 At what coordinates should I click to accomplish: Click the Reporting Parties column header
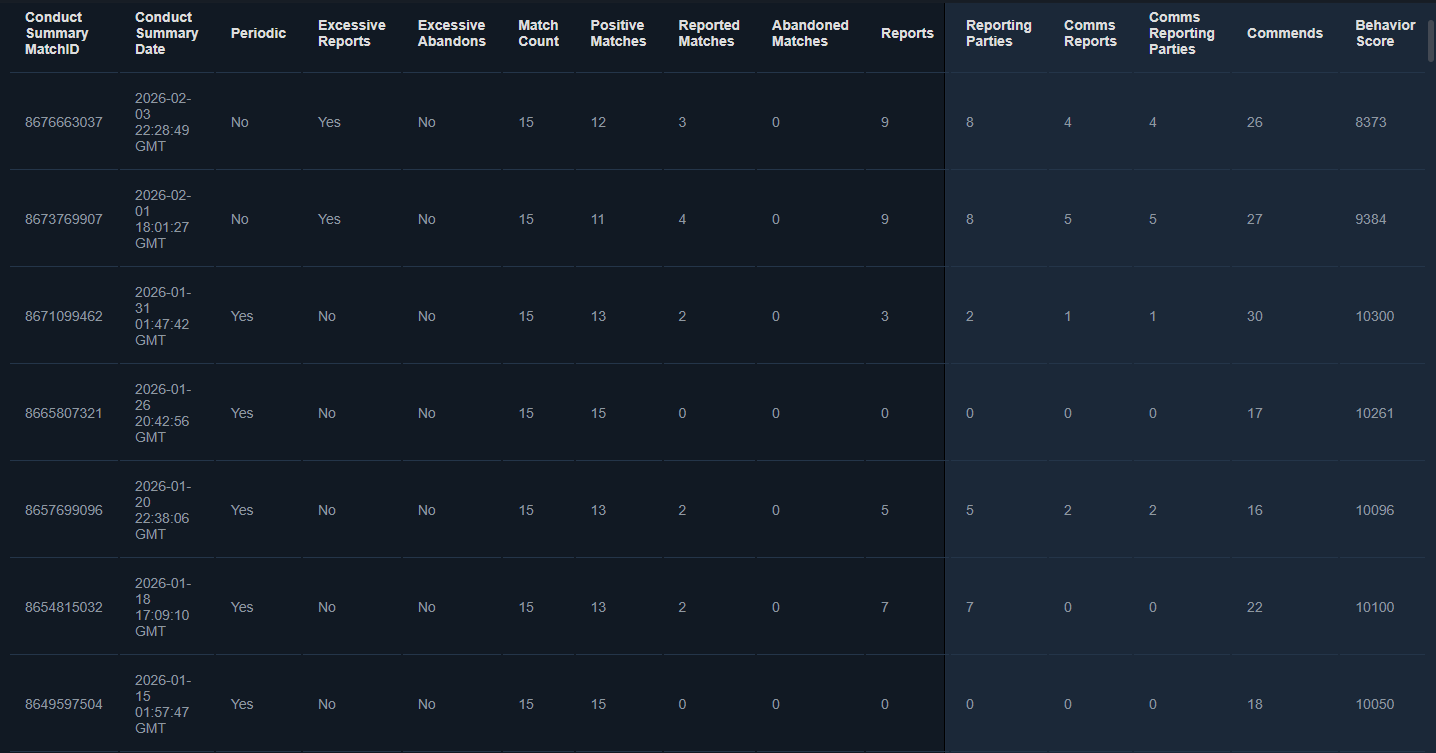[998, 33]
